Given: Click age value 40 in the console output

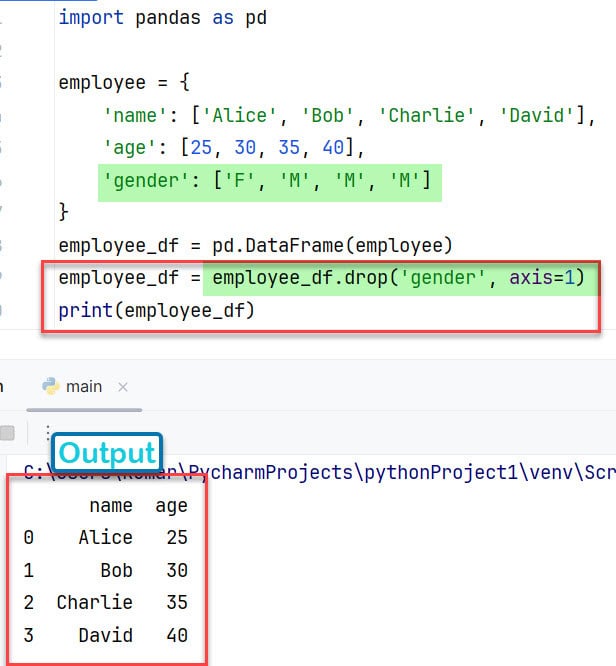Looking at the screenshot, I should 177,635.
